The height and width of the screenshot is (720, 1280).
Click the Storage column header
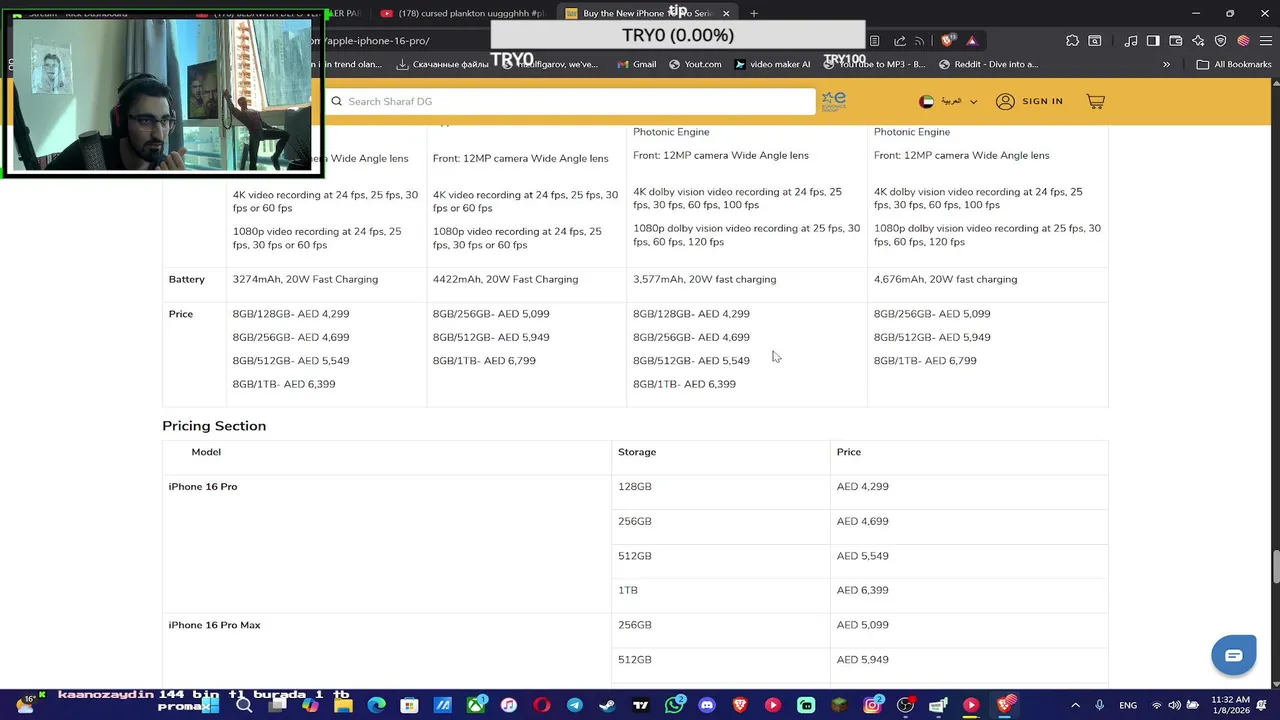click(x=637, y=452)
